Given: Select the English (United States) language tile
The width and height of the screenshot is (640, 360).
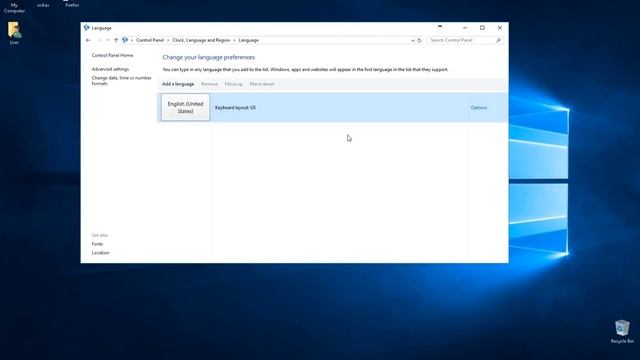Looking at the screenshot, I should tap(185, 107).
